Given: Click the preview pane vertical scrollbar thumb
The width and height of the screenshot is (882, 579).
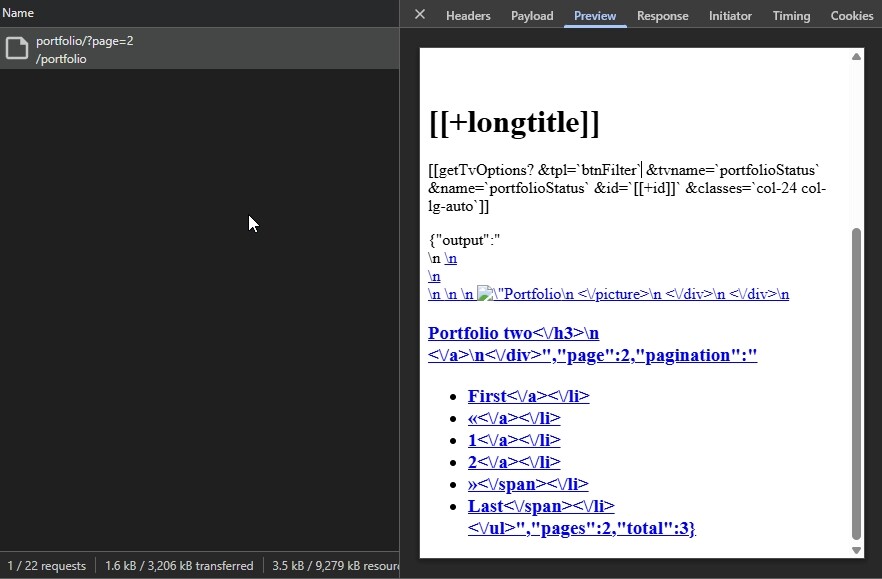Looking at the screenshot, I should pyautogui.click(x=856, y=384).
